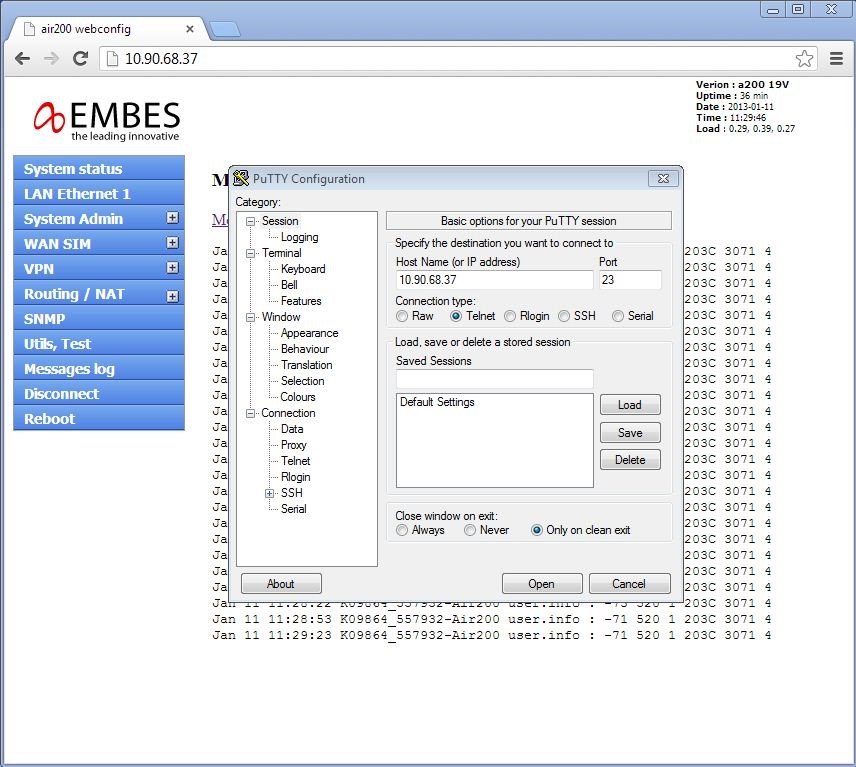Expand Routing / NAT sidebar submenu
The image size is (856, 767).
click(x=173, y=296)
